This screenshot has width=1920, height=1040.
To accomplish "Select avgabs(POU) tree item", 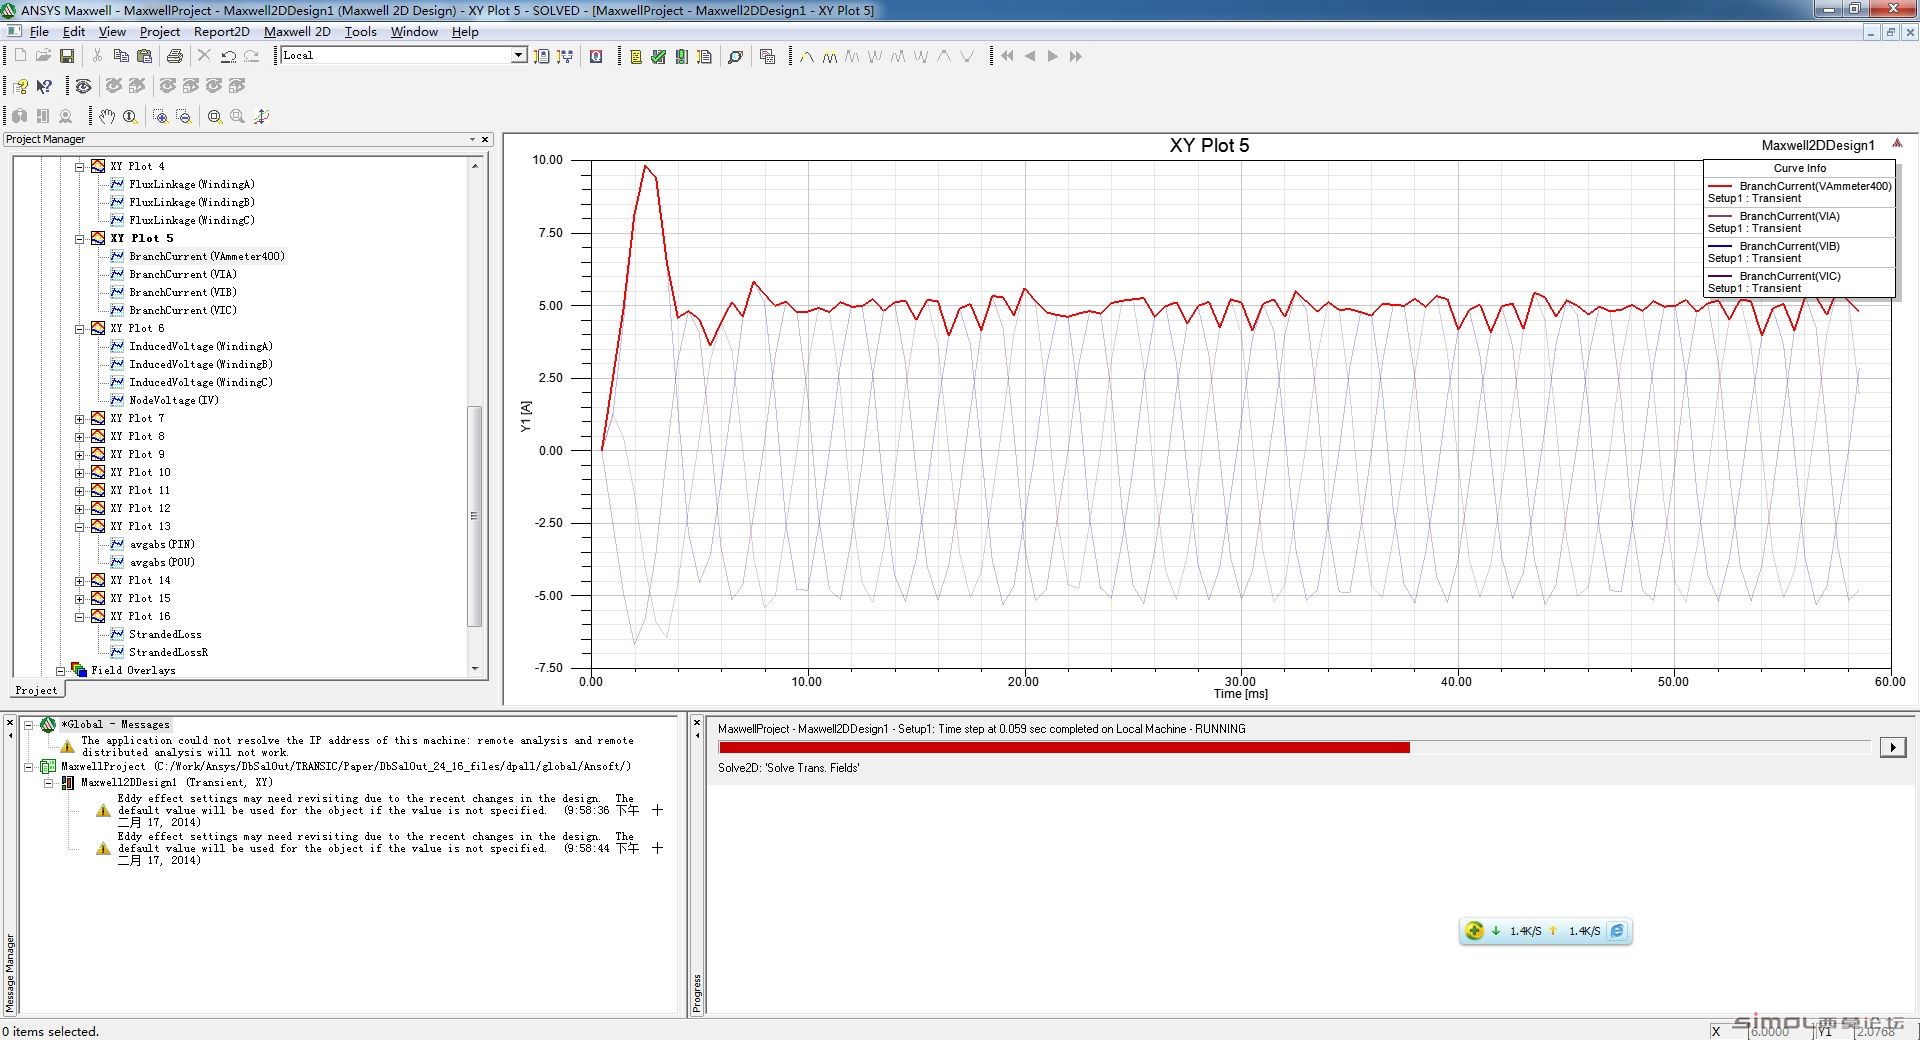I will click(162, 563).
